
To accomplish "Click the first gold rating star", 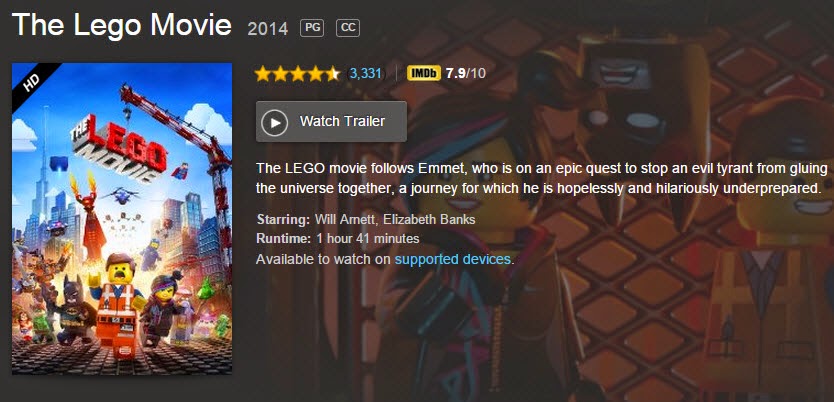I will (x=263, y=73).
